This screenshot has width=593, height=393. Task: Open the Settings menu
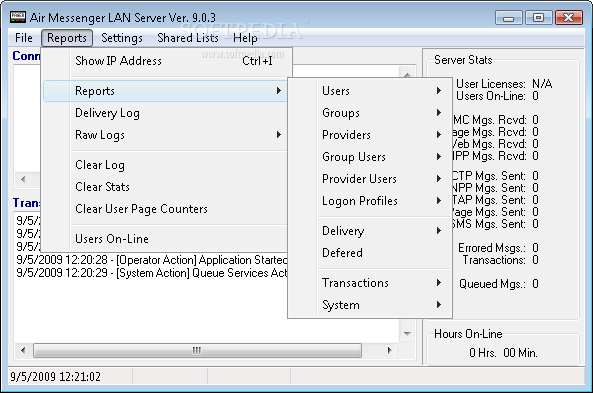[122, 38]
